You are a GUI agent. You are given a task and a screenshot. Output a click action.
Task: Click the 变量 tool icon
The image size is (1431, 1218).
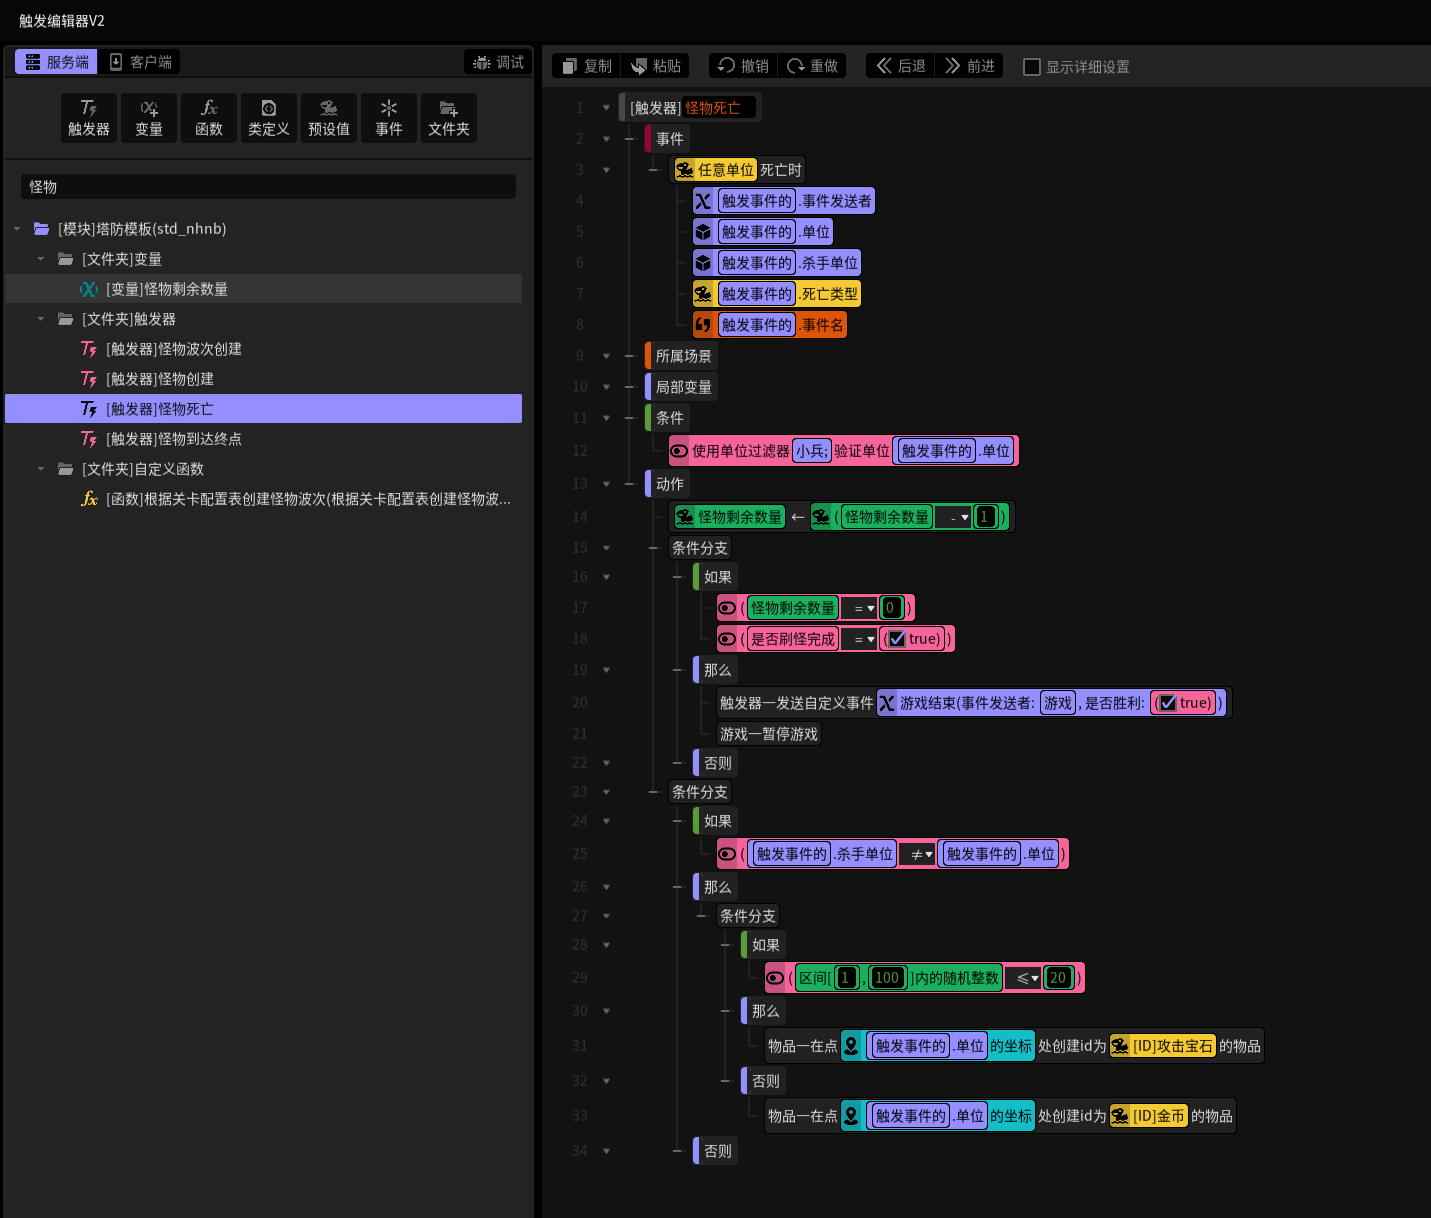149,118
